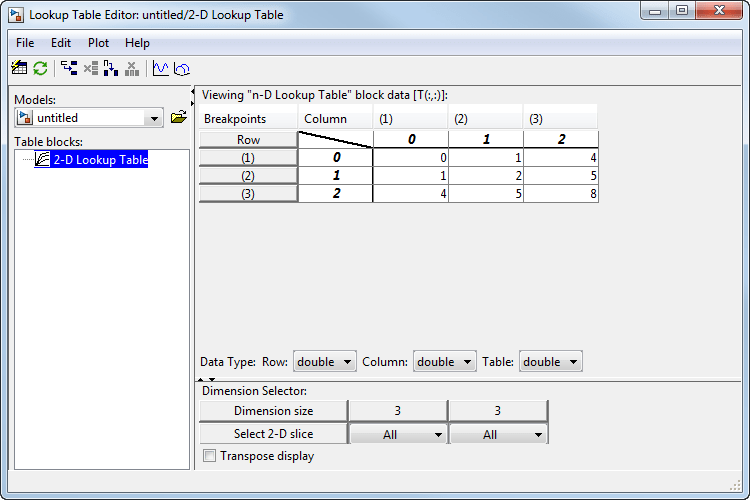Open the Help menu
Viewport: 750px width, 500px height.
click(137, 43)
